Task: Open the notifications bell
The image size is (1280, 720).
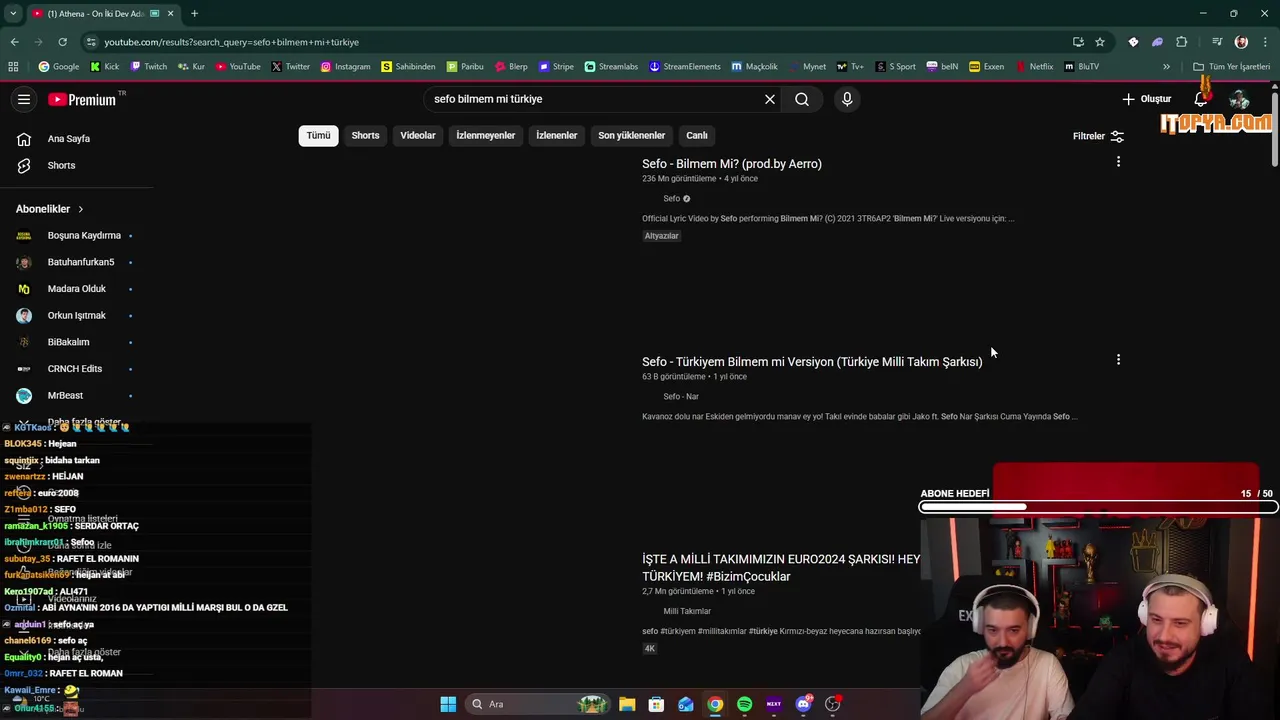Action: (1201, 99)
